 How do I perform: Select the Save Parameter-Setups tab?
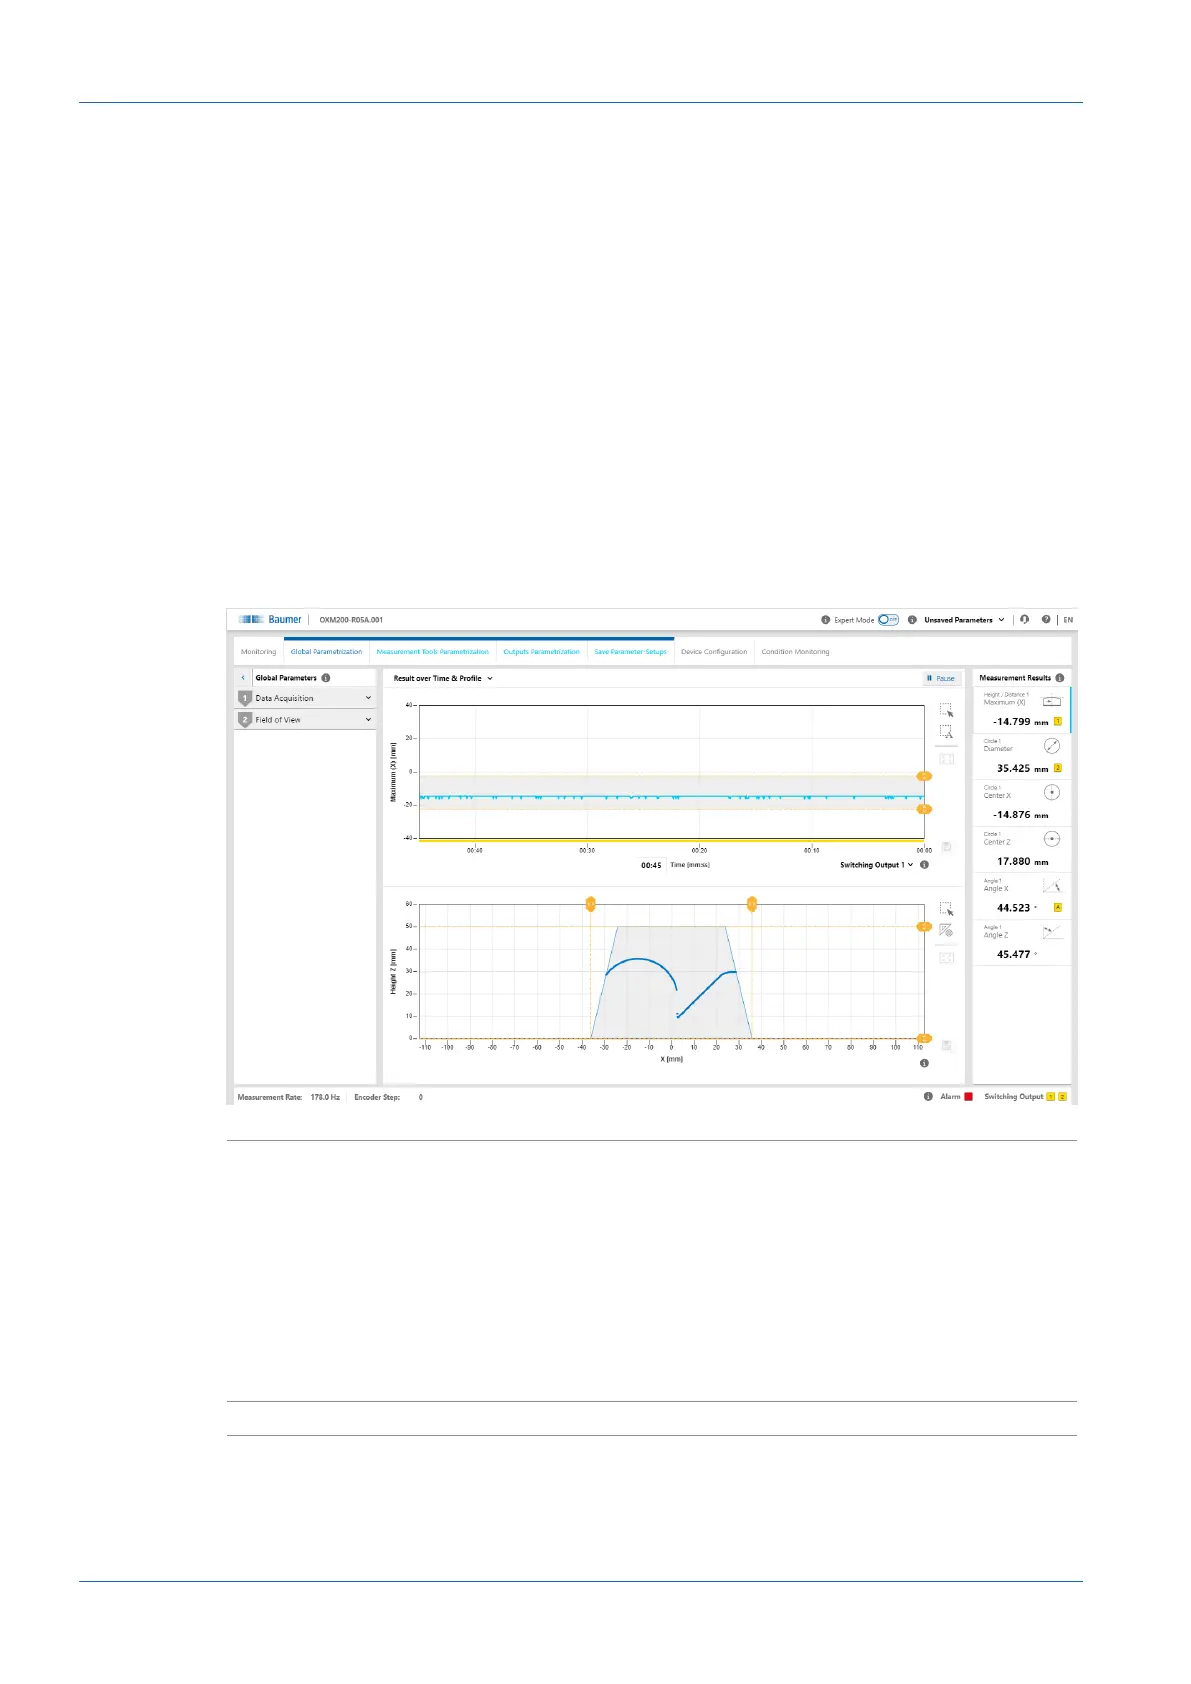pos(630,652)
